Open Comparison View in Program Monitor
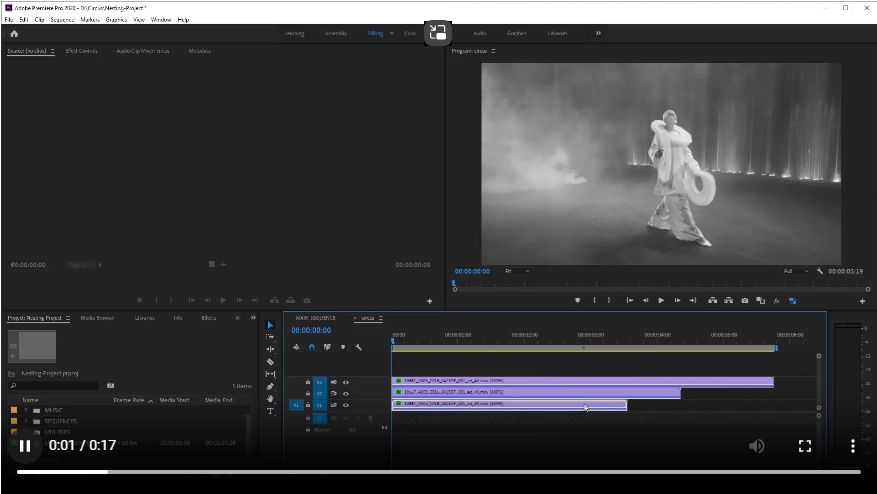The width and height of the screenshot is (877, 494). (x=761, y=300)
